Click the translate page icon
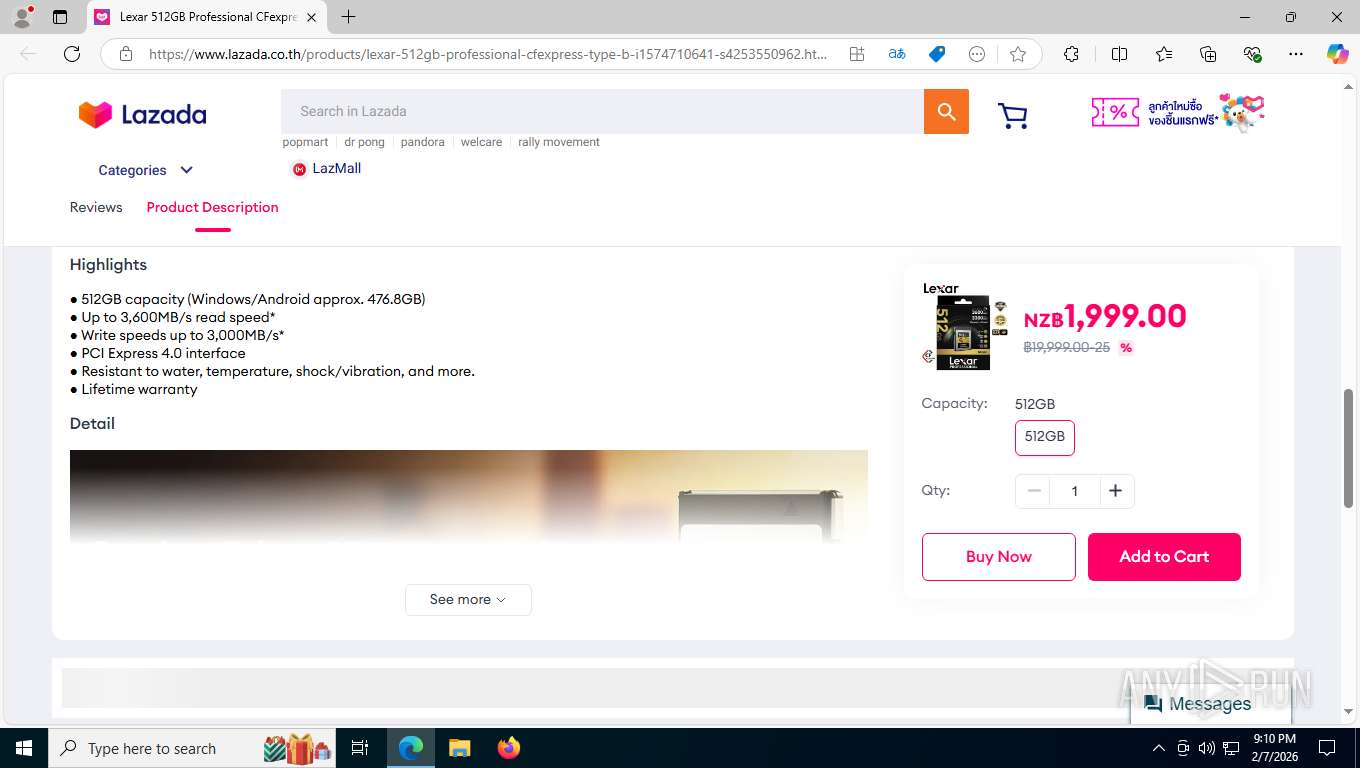This screenshot has width=1360, height=768. point(897,54)
